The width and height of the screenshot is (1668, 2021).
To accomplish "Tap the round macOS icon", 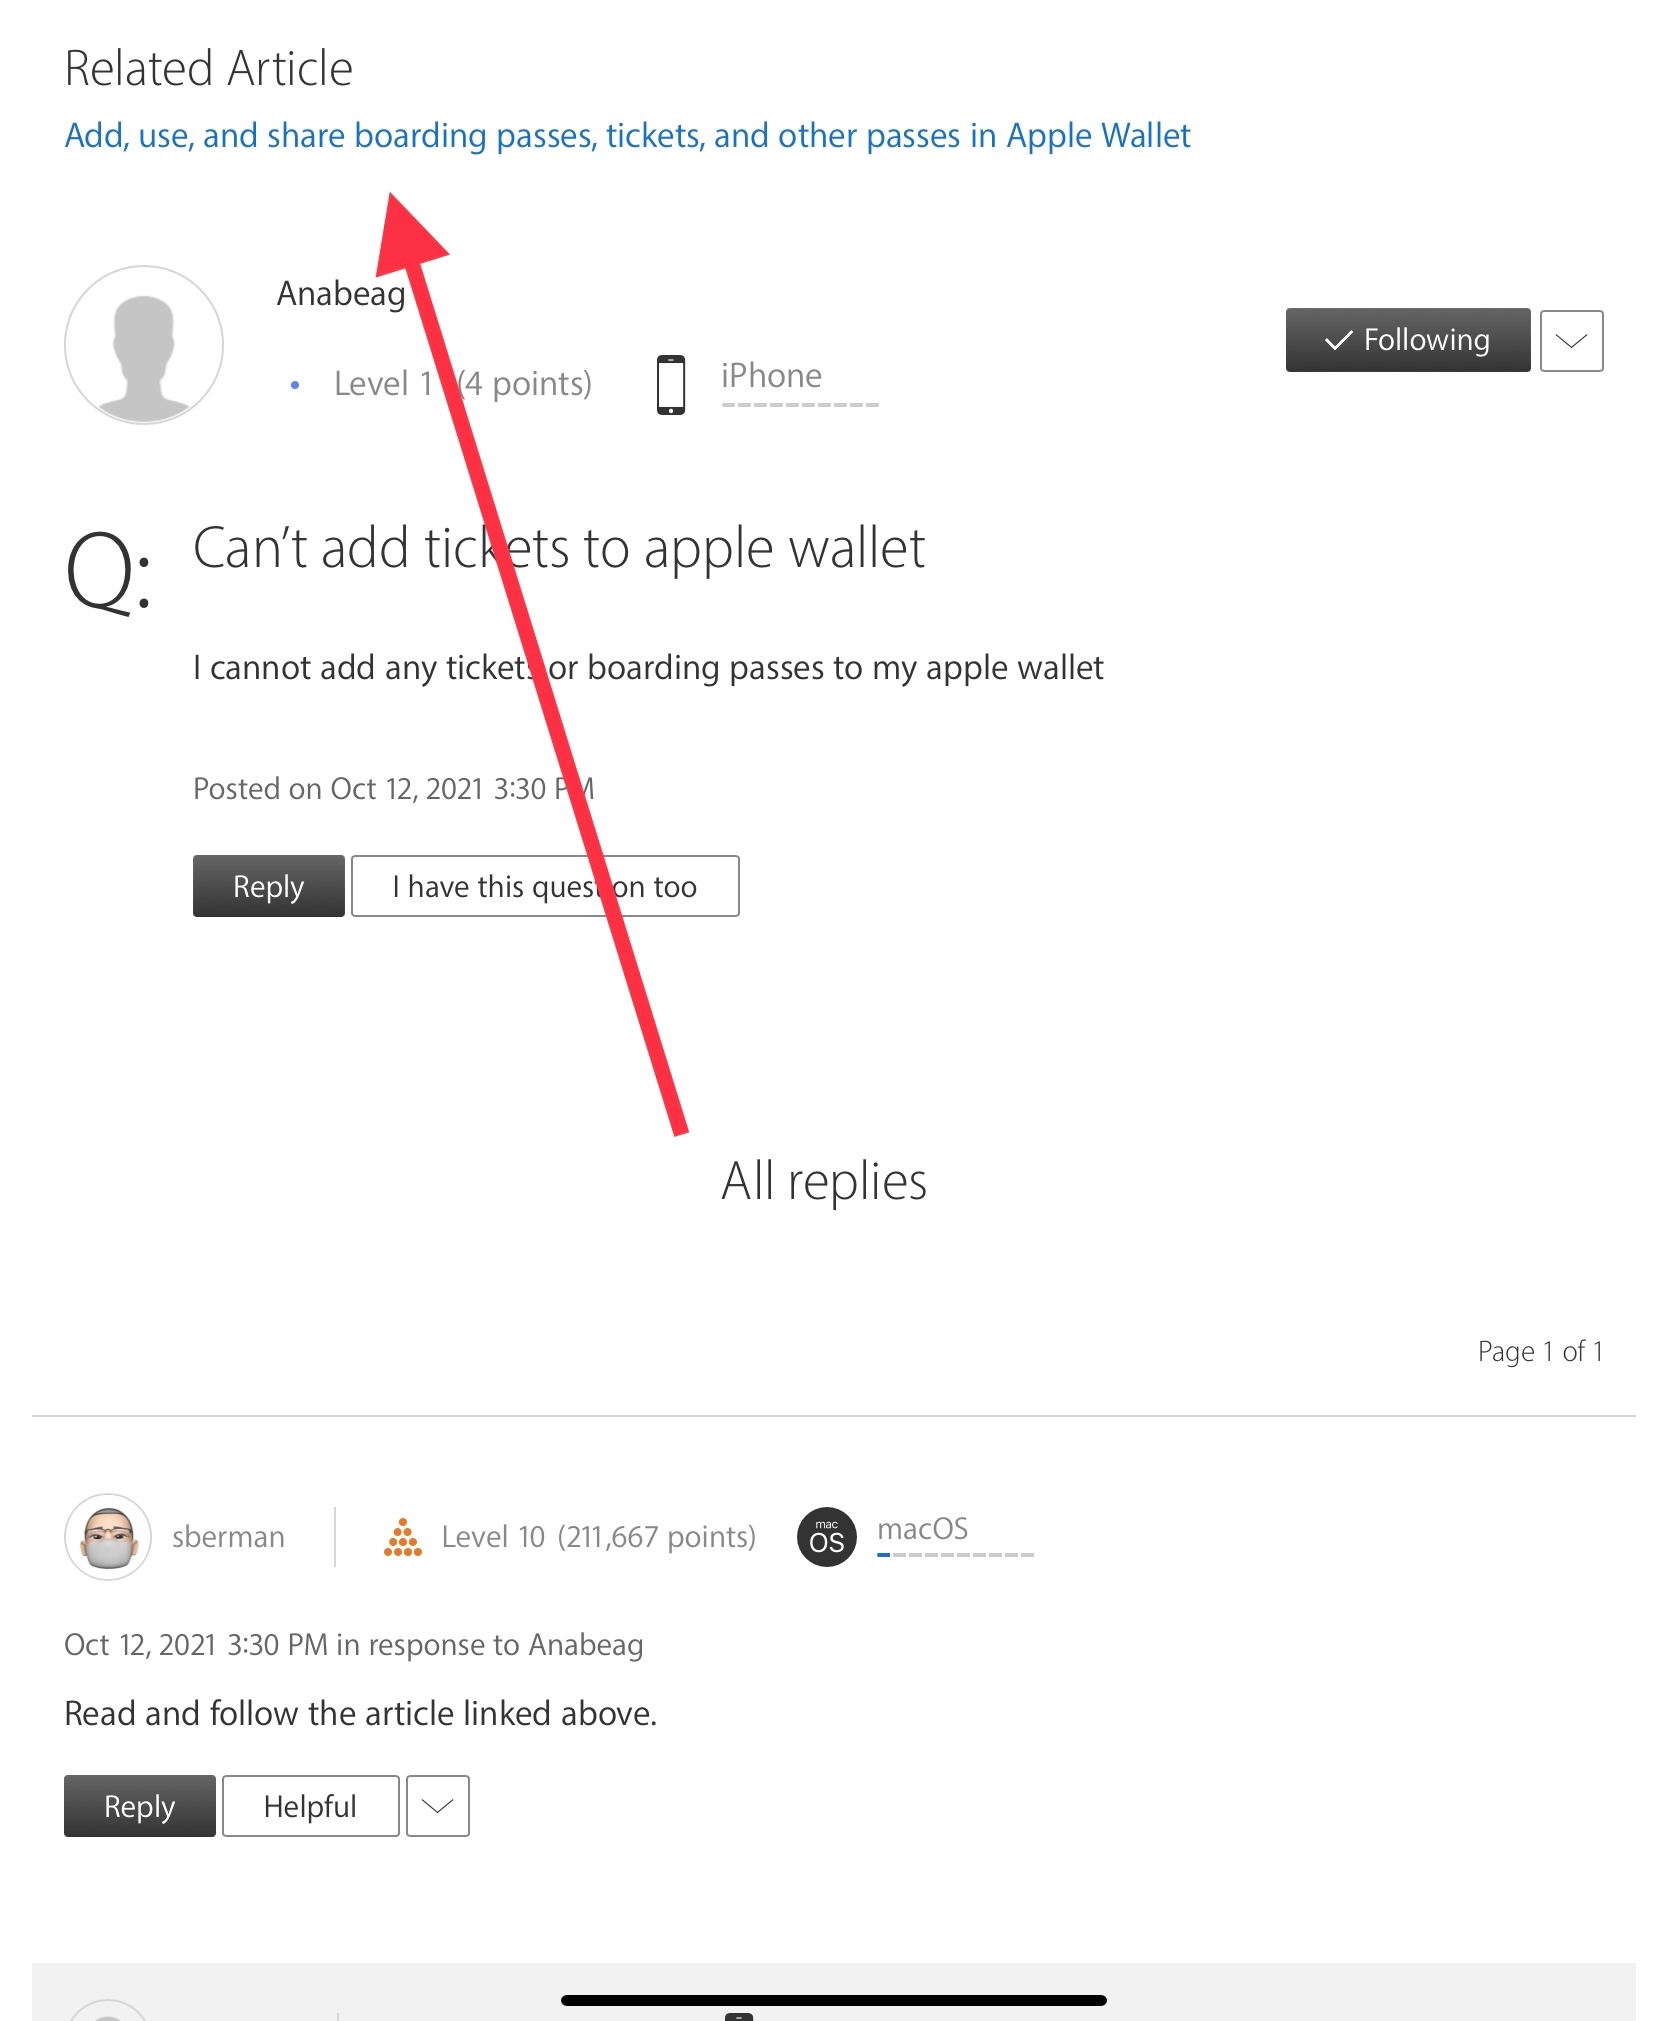I will click(x=827, y=1537).
